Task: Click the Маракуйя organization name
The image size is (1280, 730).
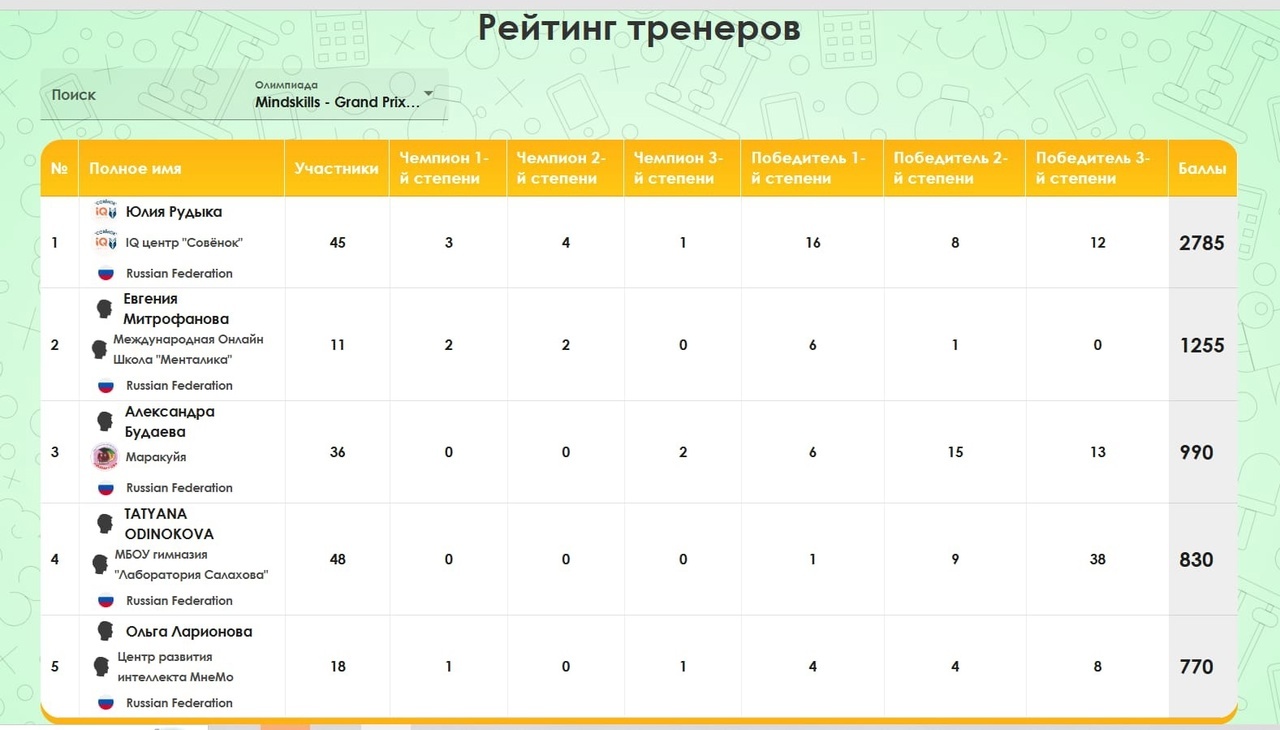Action: (156, 457)
